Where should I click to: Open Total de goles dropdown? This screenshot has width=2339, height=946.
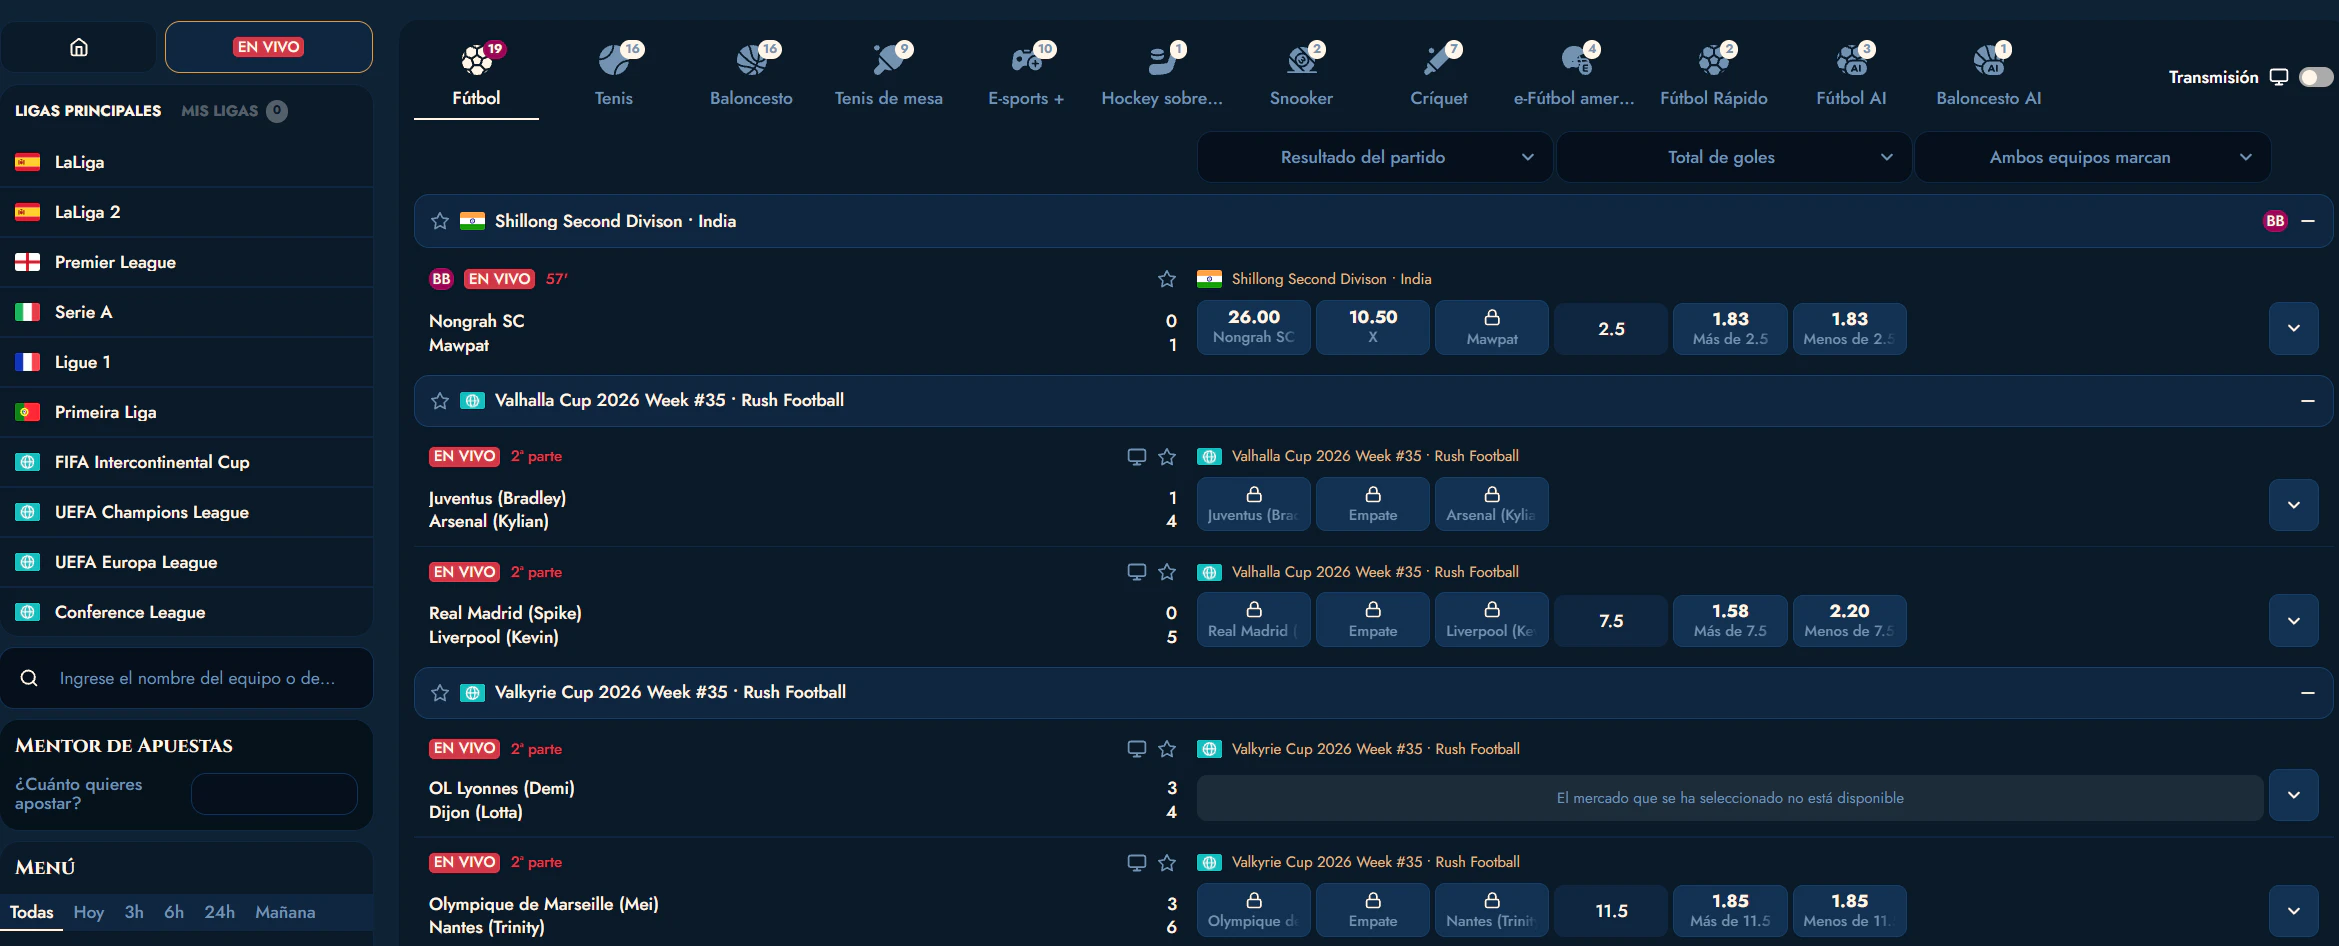tap(1733, 157)
